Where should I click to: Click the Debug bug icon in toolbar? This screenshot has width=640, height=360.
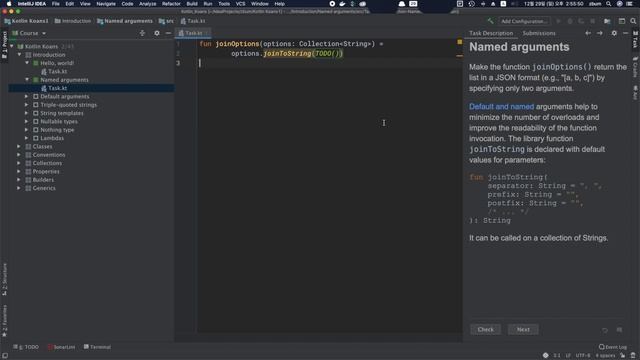[570, 21]
